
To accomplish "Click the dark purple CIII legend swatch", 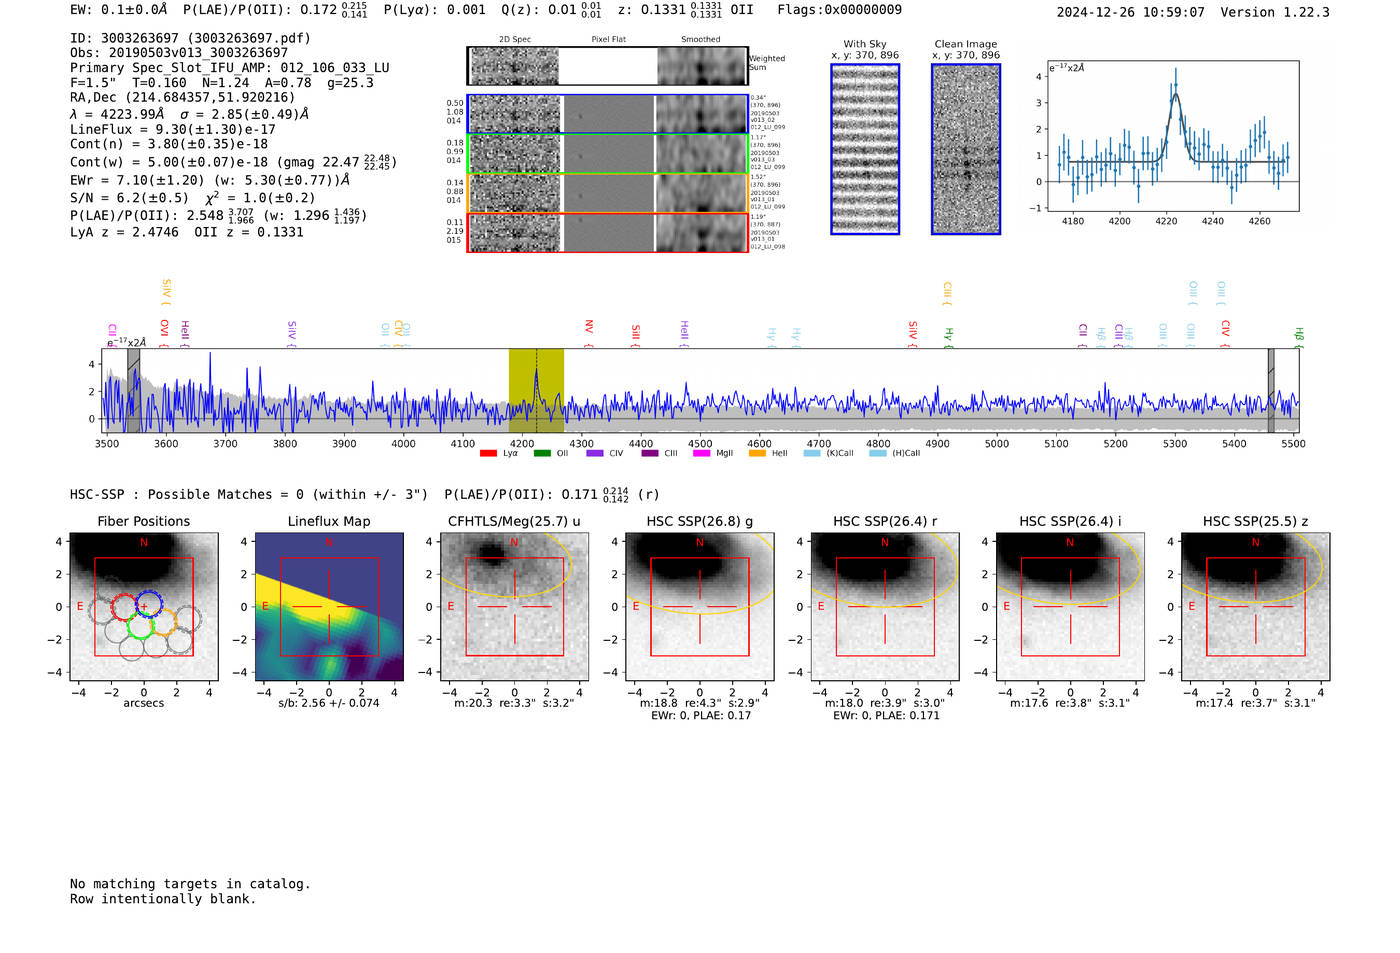I will tap(650, 453).
